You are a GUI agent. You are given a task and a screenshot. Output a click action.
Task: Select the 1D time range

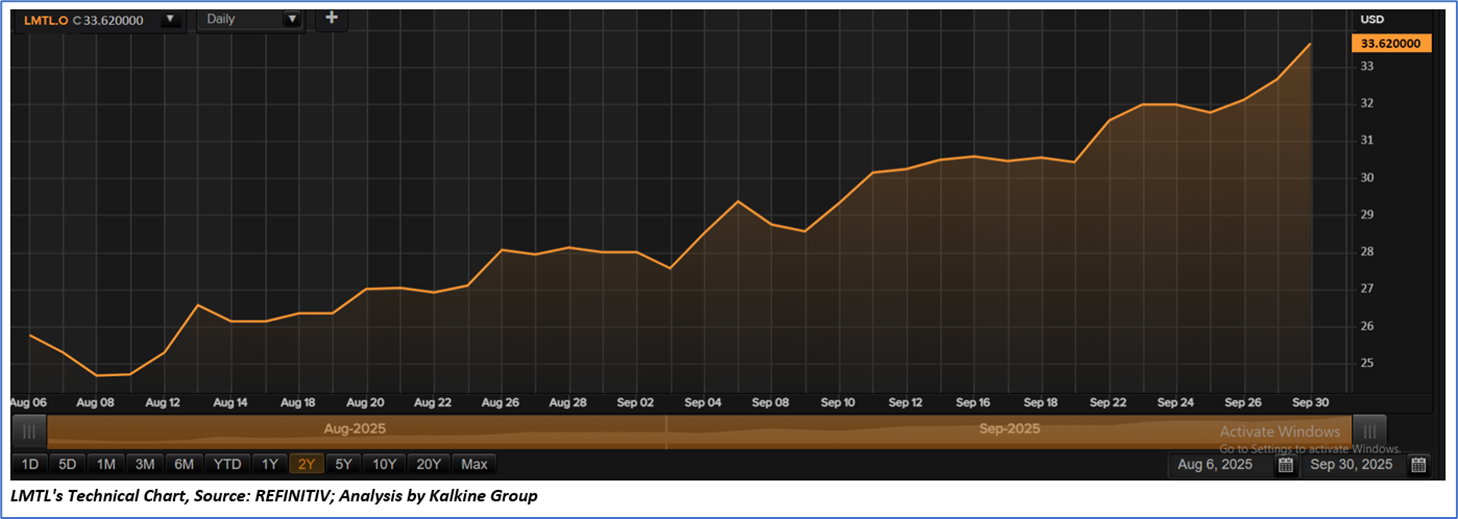point(30,464)
